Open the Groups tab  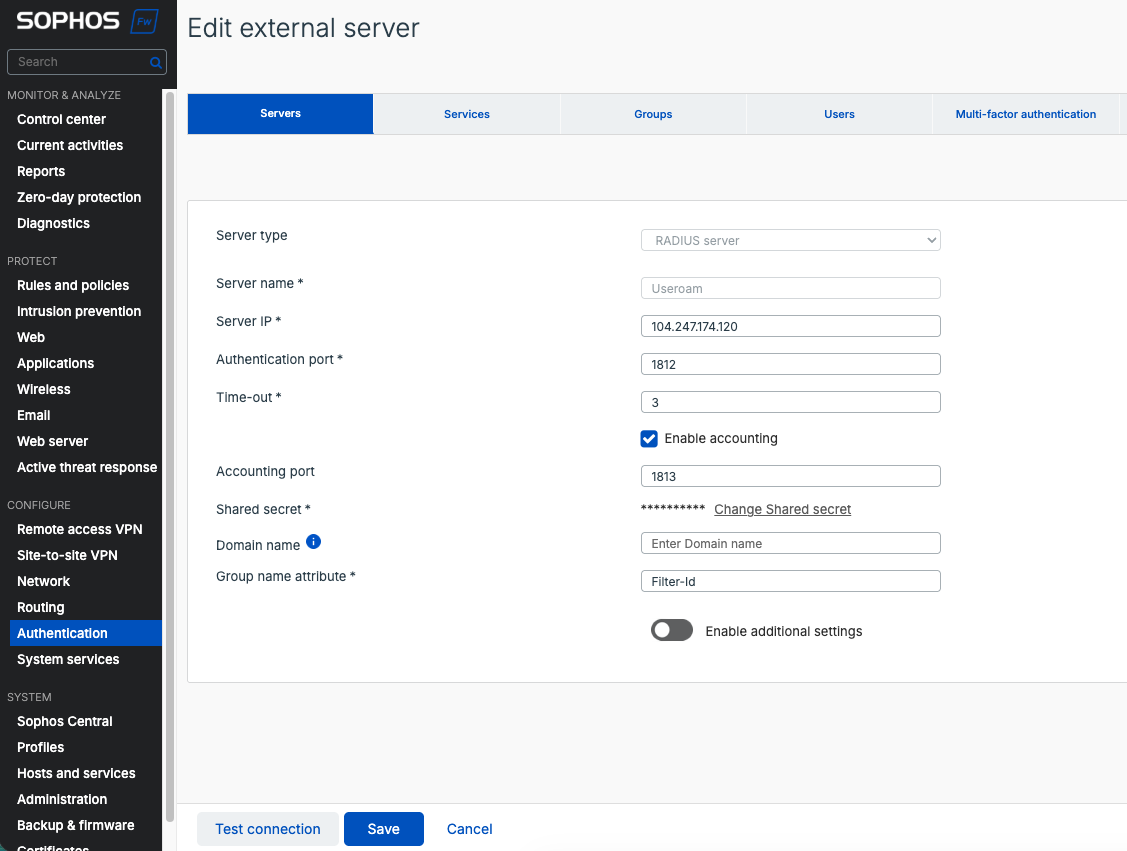click(653, 114)
